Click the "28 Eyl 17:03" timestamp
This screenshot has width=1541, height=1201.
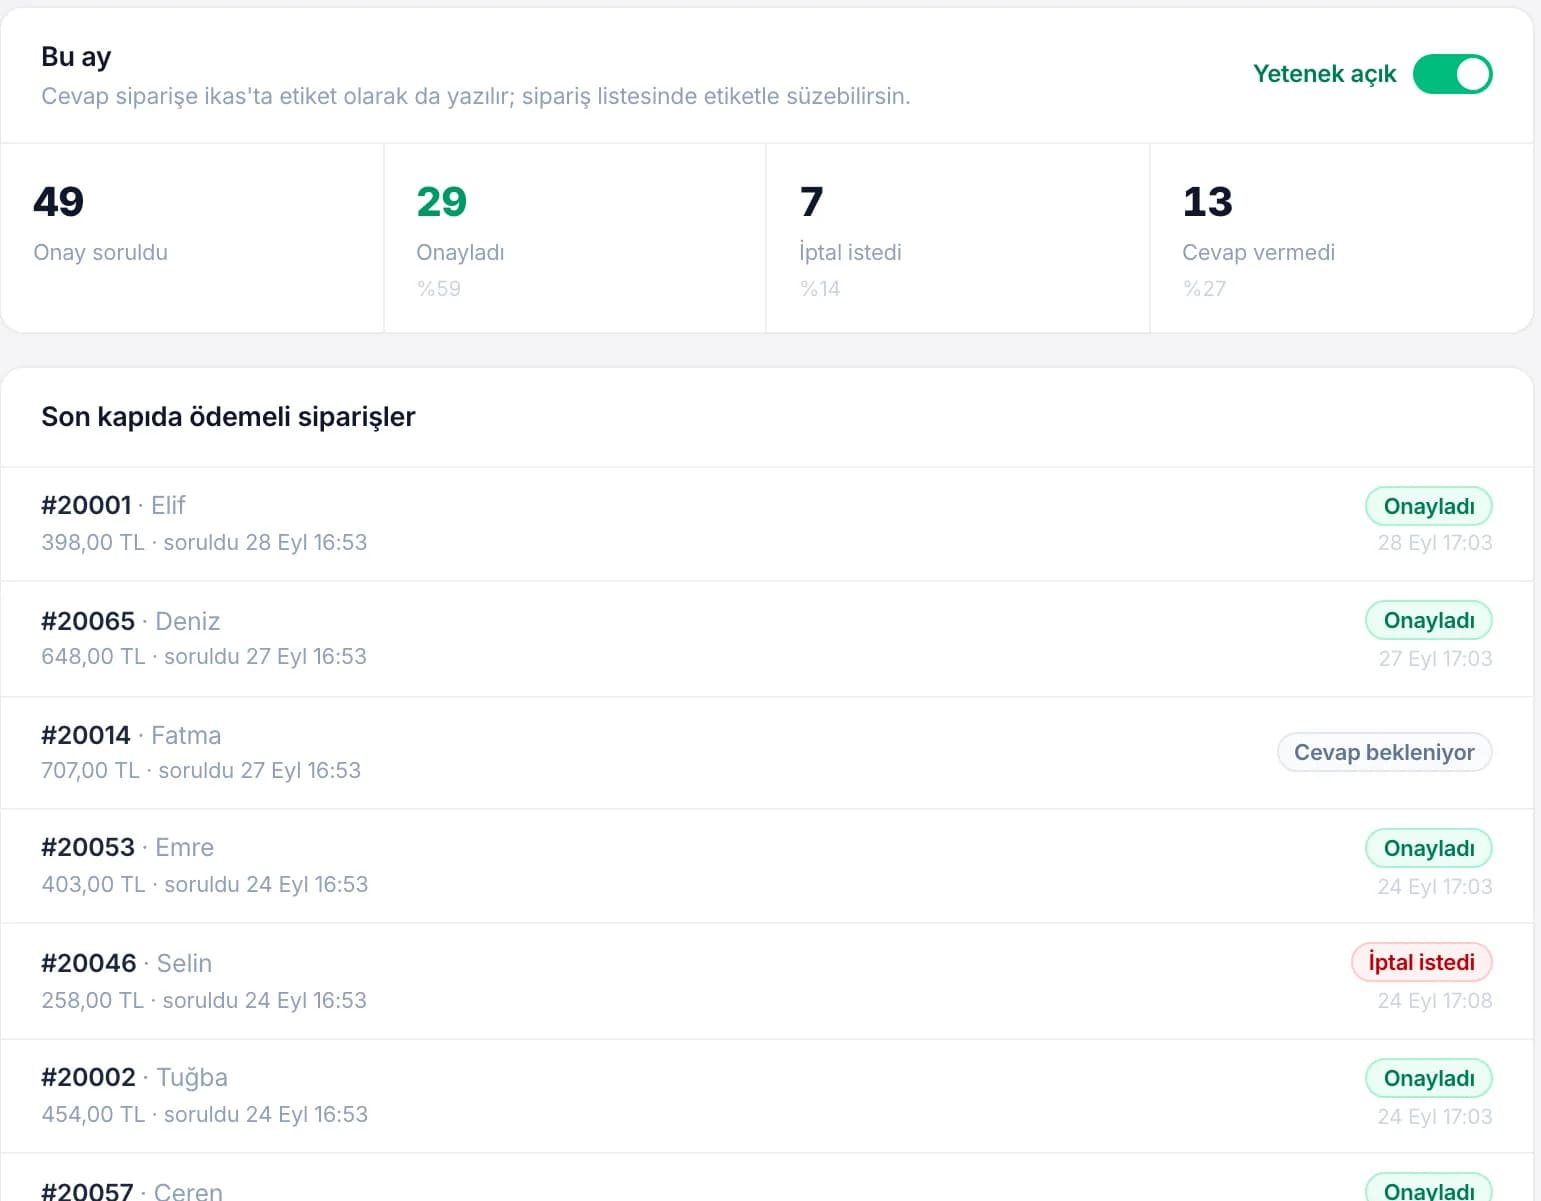click(x=1435, y=543)
